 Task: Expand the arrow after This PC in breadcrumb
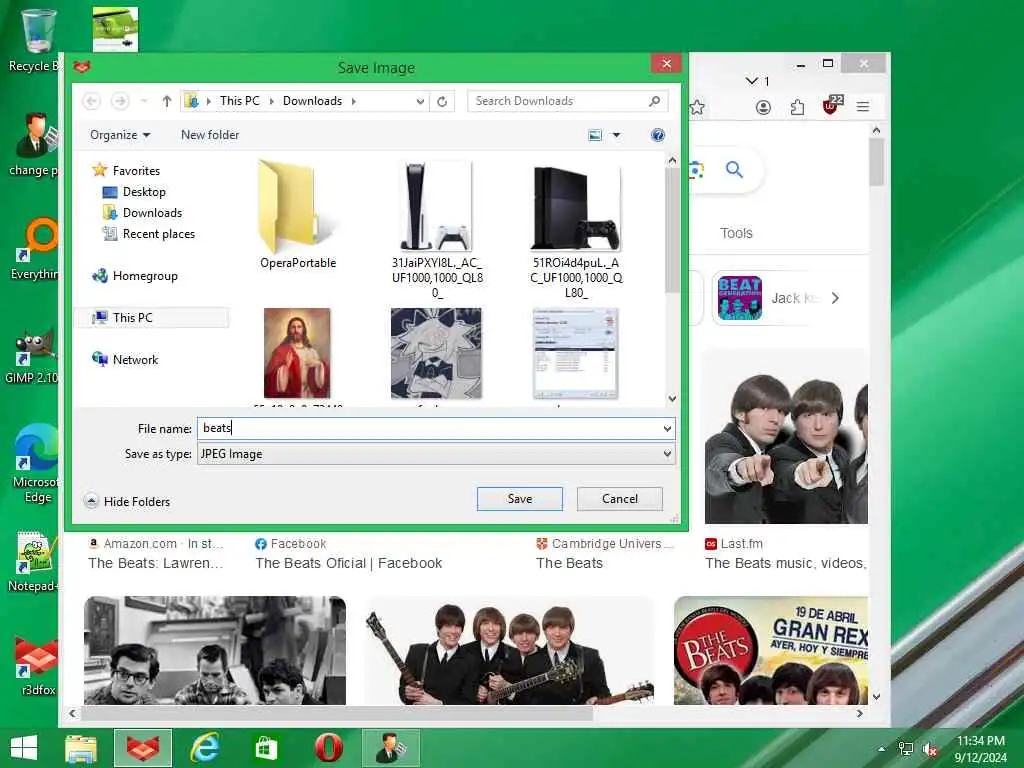tap(272, 101)
